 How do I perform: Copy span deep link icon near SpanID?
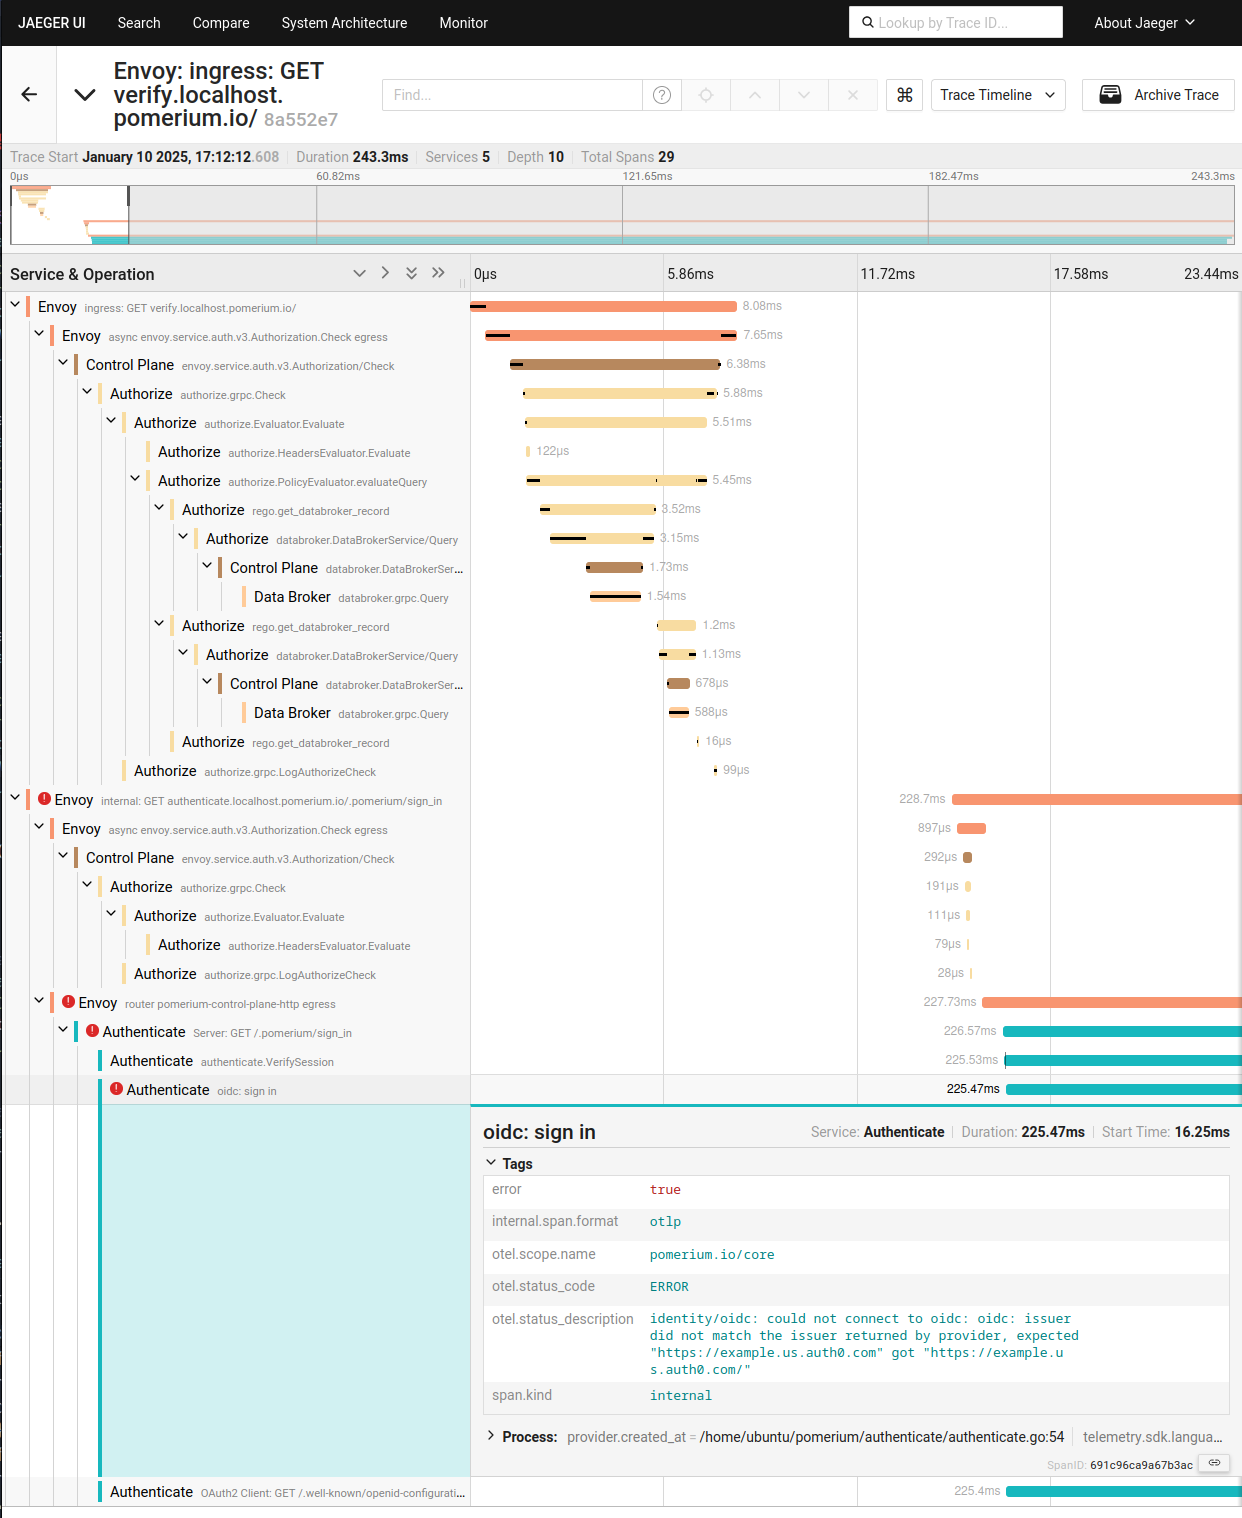(1214, 1463)
